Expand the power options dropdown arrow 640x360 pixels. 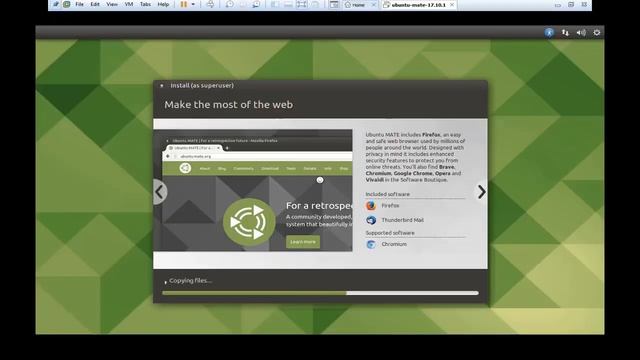coord(193,4)
